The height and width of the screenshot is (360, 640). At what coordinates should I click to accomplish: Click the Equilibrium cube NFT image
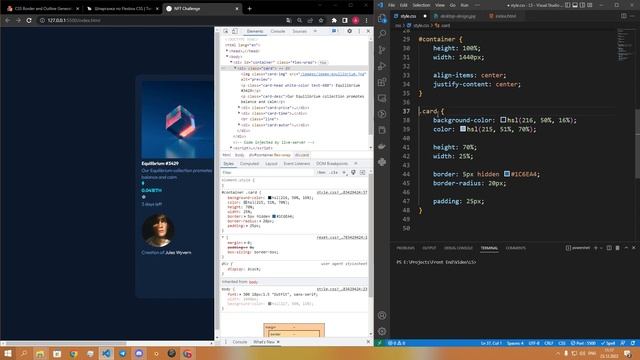(178, 120)
